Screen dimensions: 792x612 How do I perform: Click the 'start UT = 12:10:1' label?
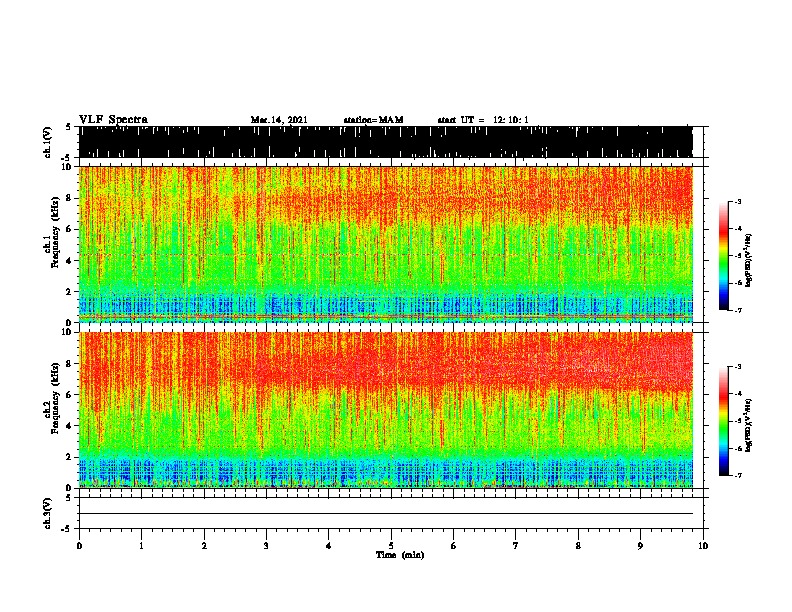483,120
